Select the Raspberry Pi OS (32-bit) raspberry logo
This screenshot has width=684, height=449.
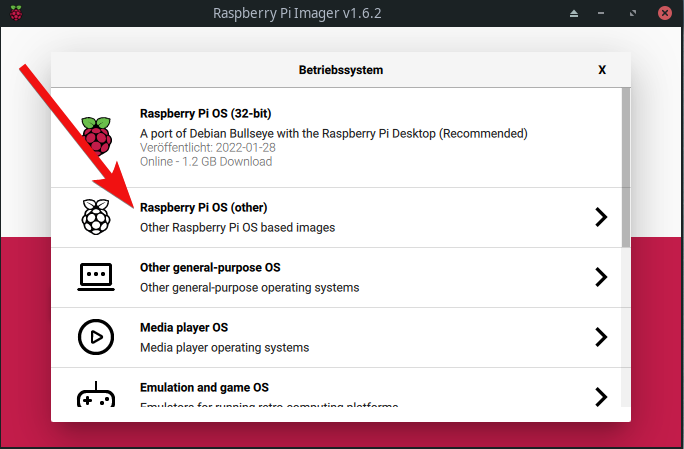(x=96, y=136)
